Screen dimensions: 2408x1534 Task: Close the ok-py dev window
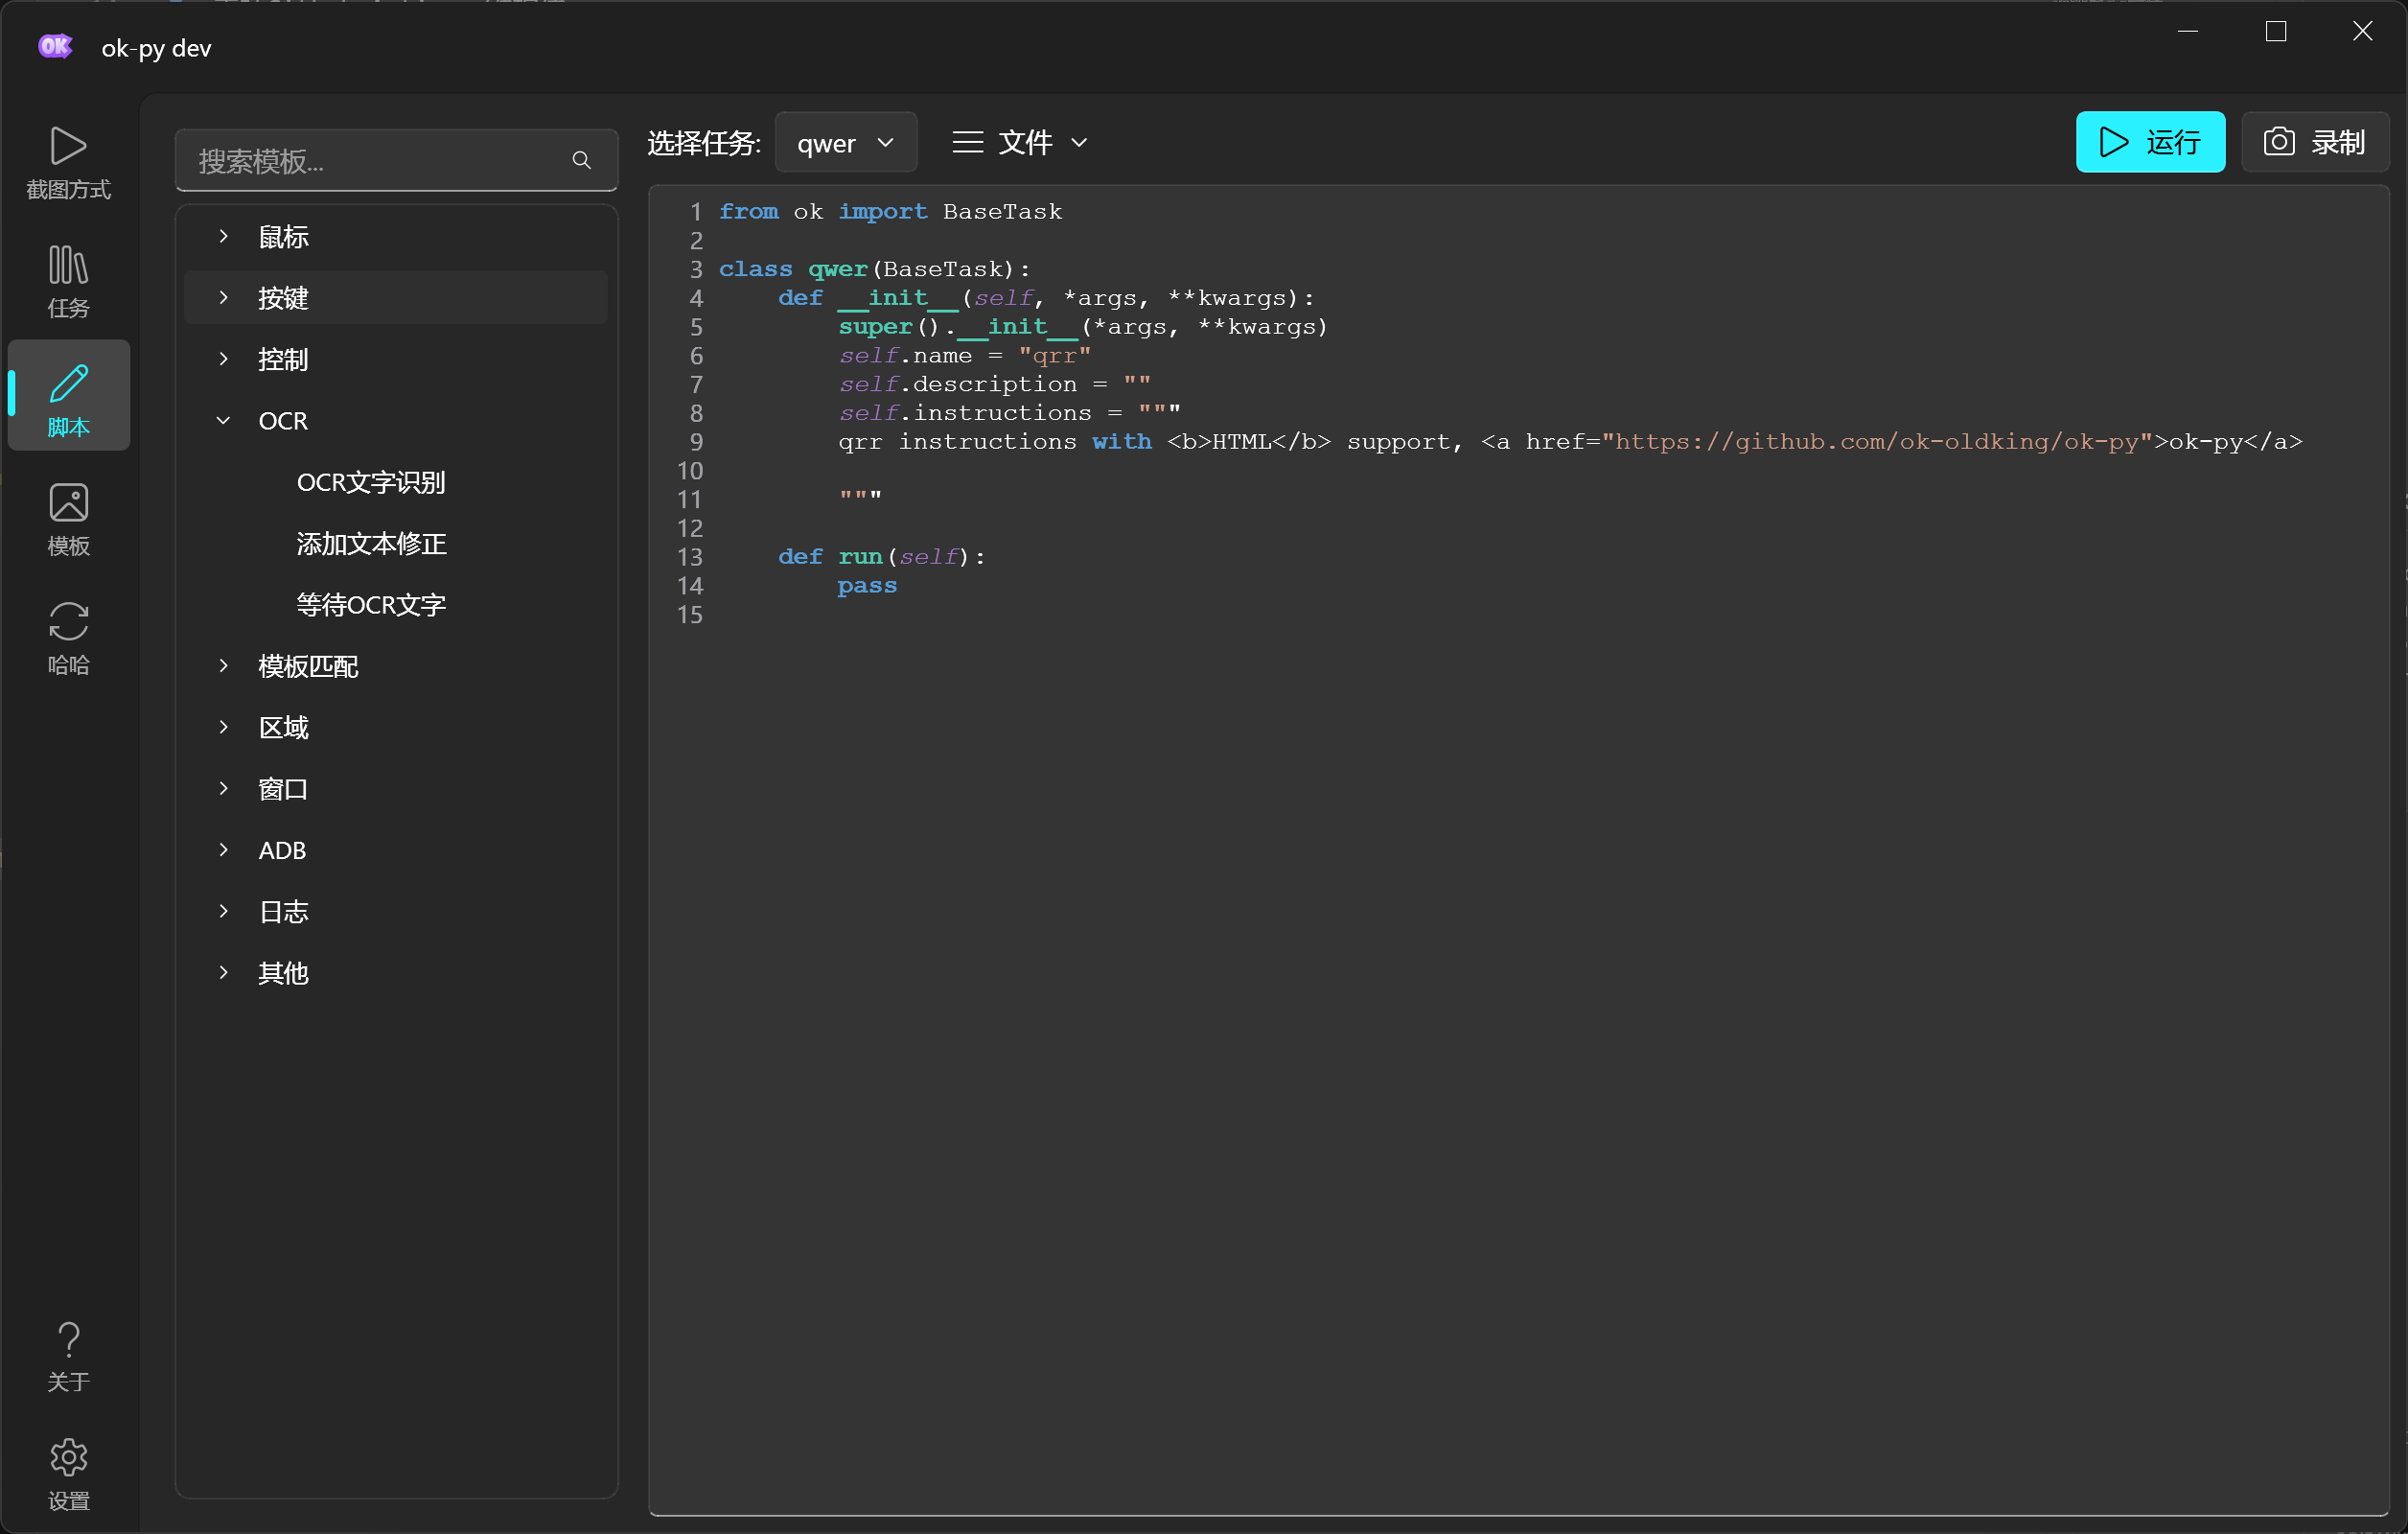click(2363, 31)
